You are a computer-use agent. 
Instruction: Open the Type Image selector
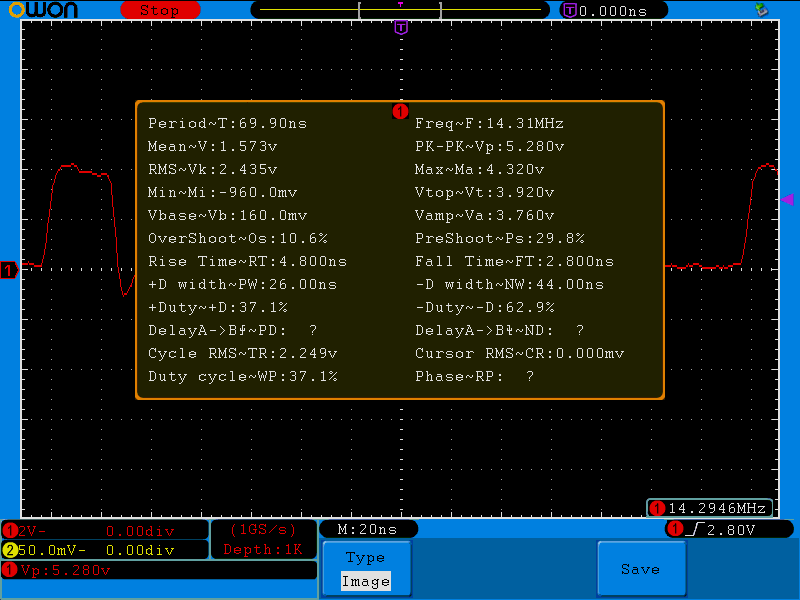coord(365,569)
